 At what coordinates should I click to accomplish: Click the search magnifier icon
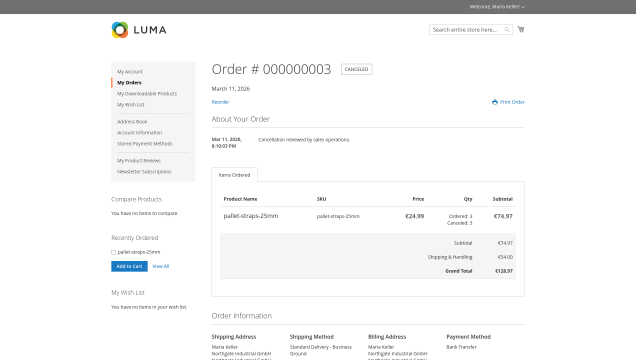pyautogui.click(x=507, y=30)
